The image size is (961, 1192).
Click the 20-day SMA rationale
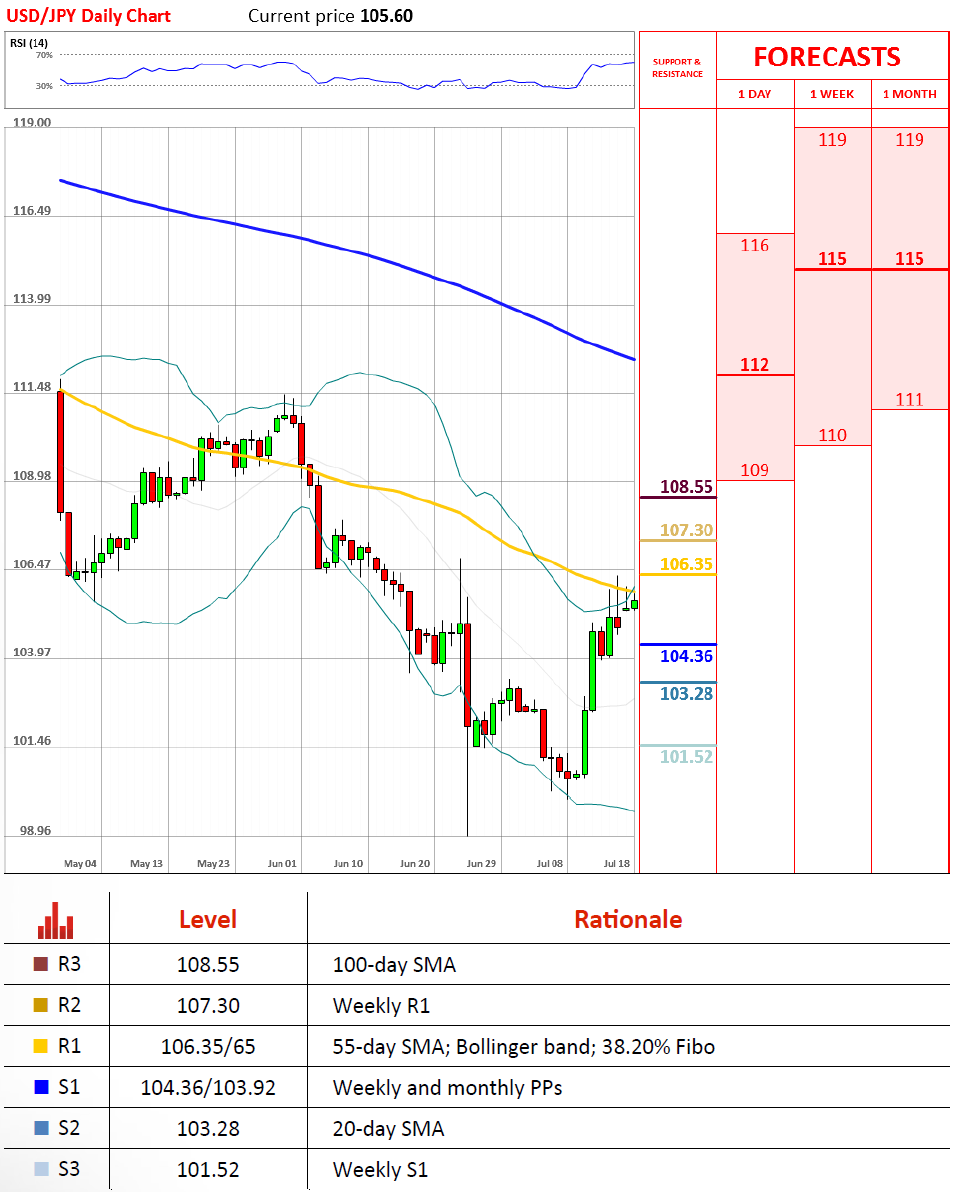click(x=389, y=1129)
